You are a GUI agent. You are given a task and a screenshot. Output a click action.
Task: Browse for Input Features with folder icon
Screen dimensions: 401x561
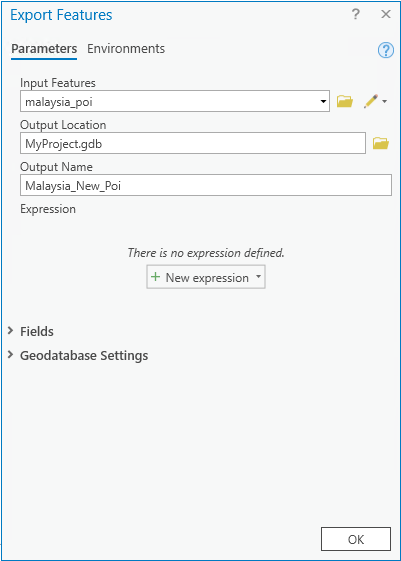pos(345,101)
